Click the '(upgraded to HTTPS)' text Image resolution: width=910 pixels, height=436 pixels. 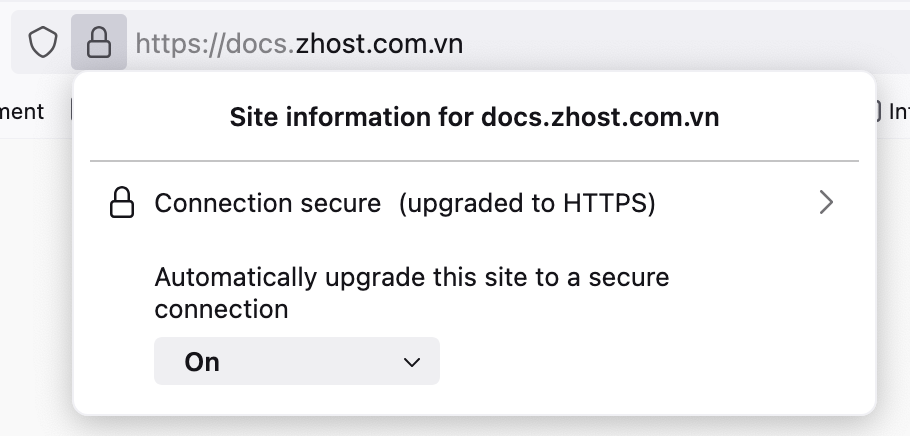[x=527, y=204]
